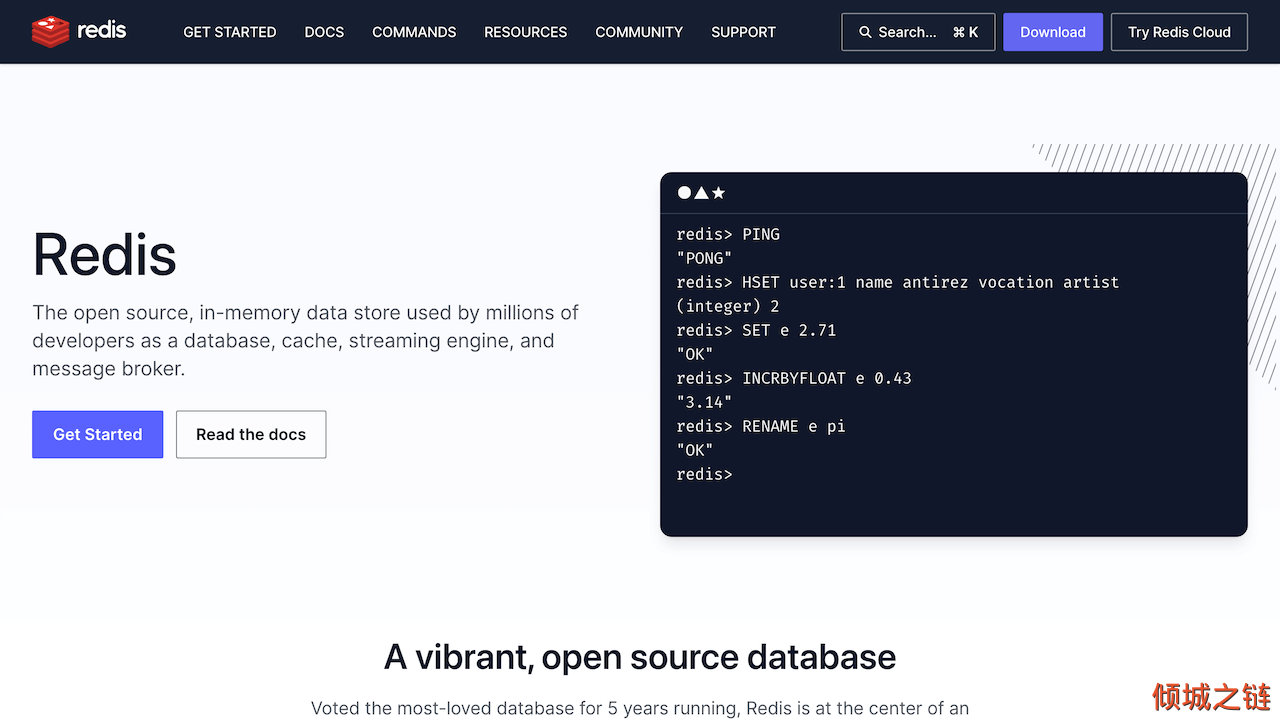Click the Try Redis Cloud button
The image size is (1280, 720).
click(1179, 32)
